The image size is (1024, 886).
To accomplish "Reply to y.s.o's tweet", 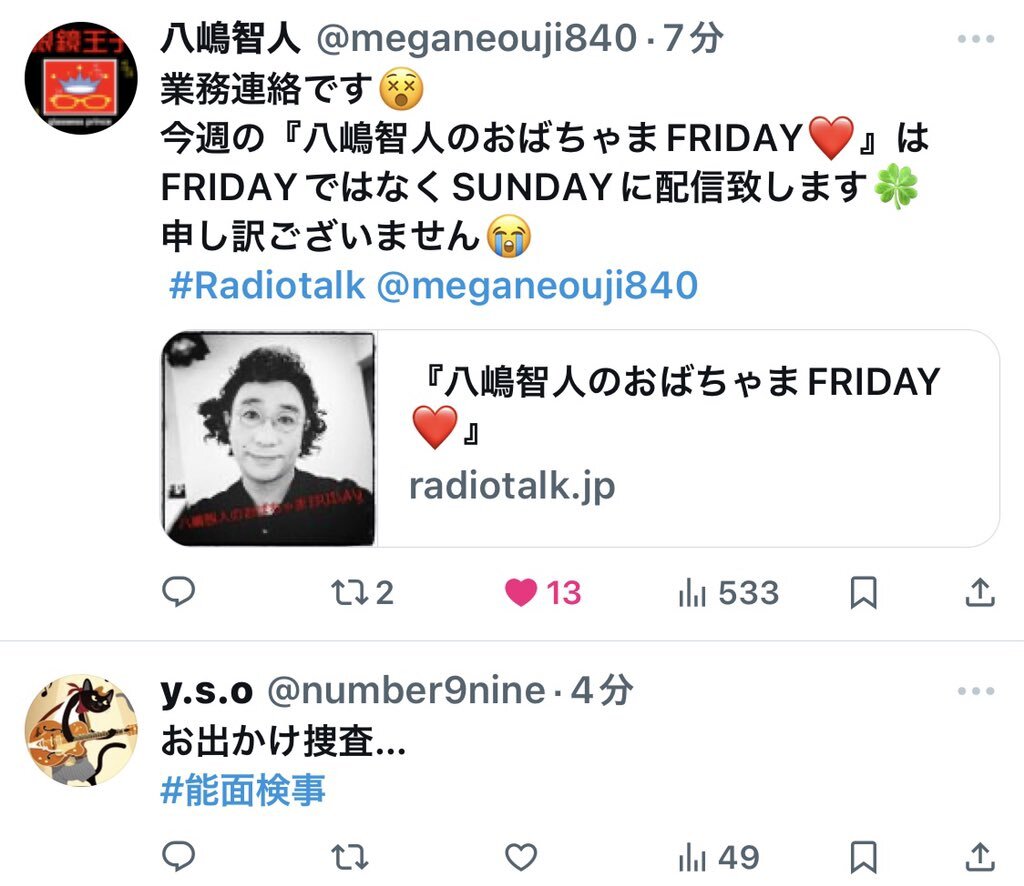I will click(178, 856).
